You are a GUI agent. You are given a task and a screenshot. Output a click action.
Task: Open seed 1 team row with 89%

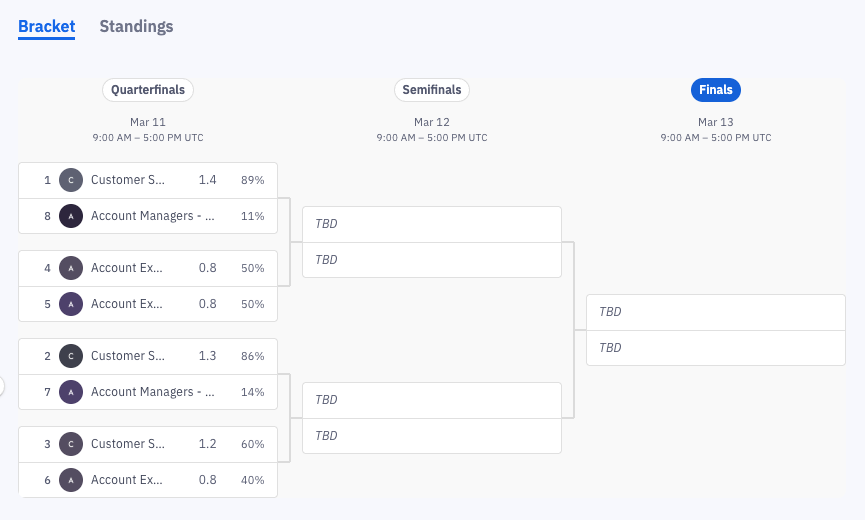click(148, 180)
